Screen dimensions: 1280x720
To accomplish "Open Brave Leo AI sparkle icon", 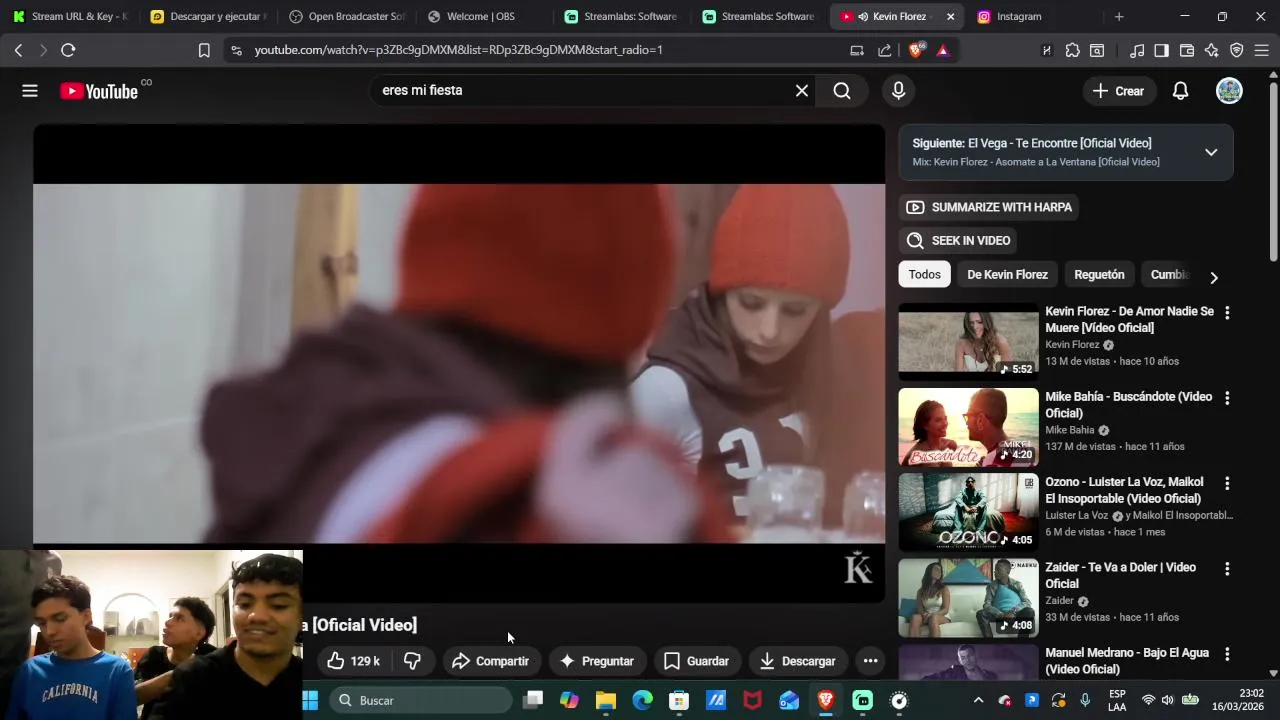I will pos(1212,50).
